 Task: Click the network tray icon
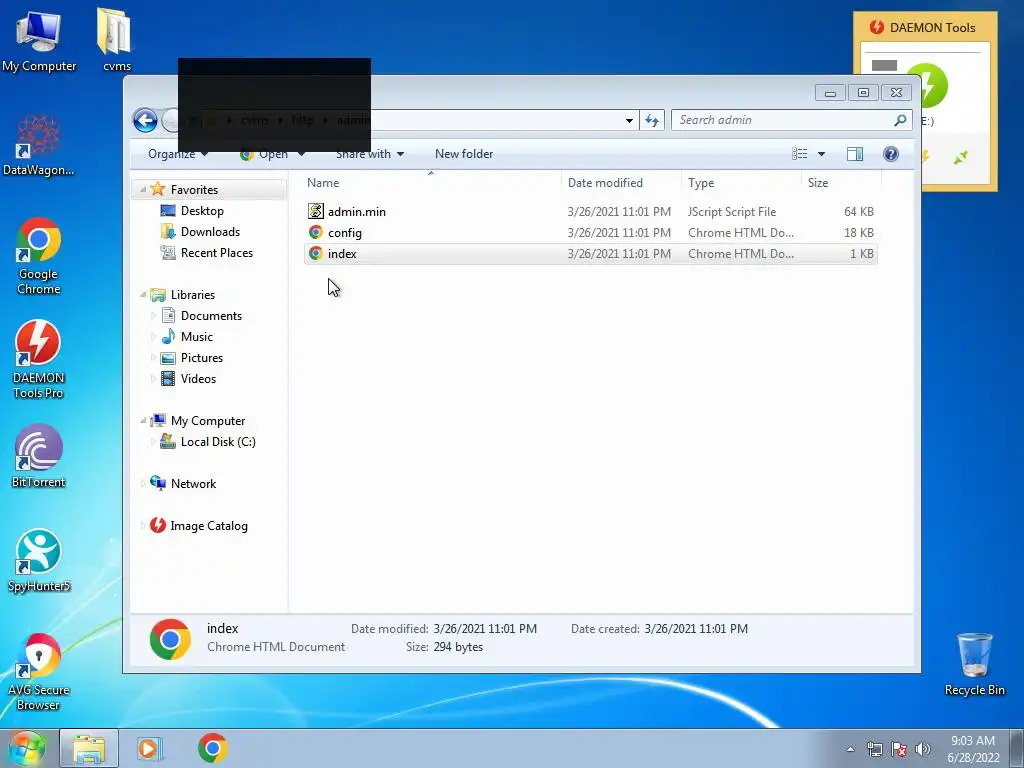click(x=874, y=749)
